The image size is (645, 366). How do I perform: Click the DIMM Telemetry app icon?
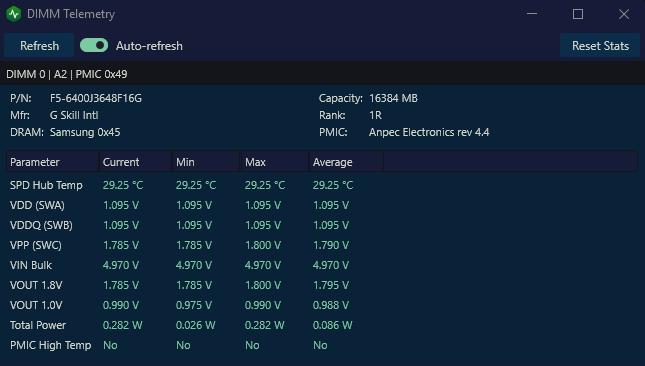click(14, 14)
